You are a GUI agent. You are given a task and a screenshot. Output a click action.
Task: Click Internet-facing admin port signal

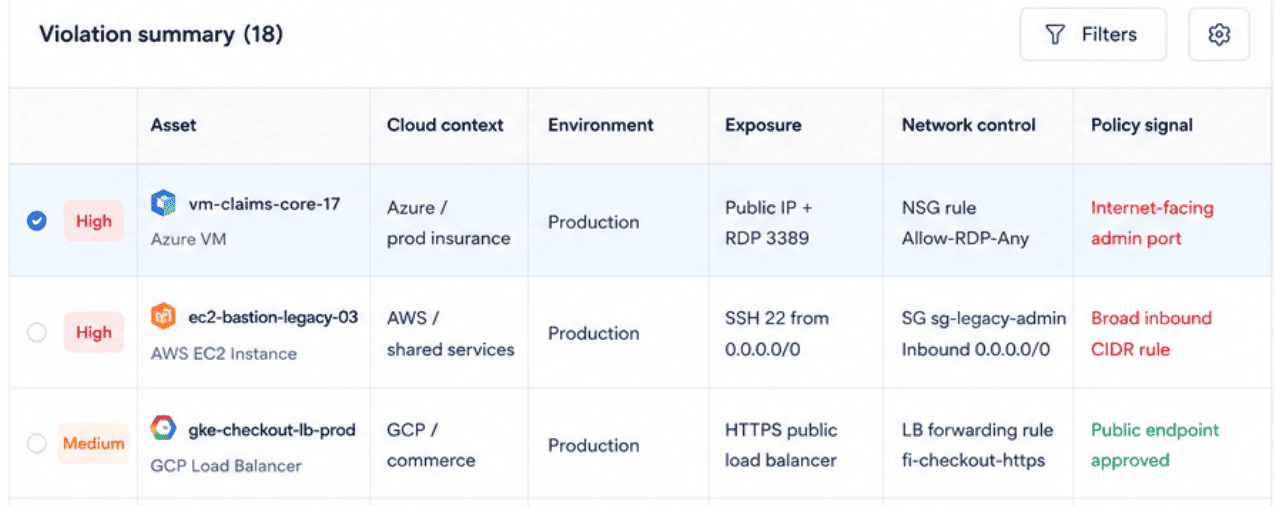pyautogui.click(x=1152, y=223)
